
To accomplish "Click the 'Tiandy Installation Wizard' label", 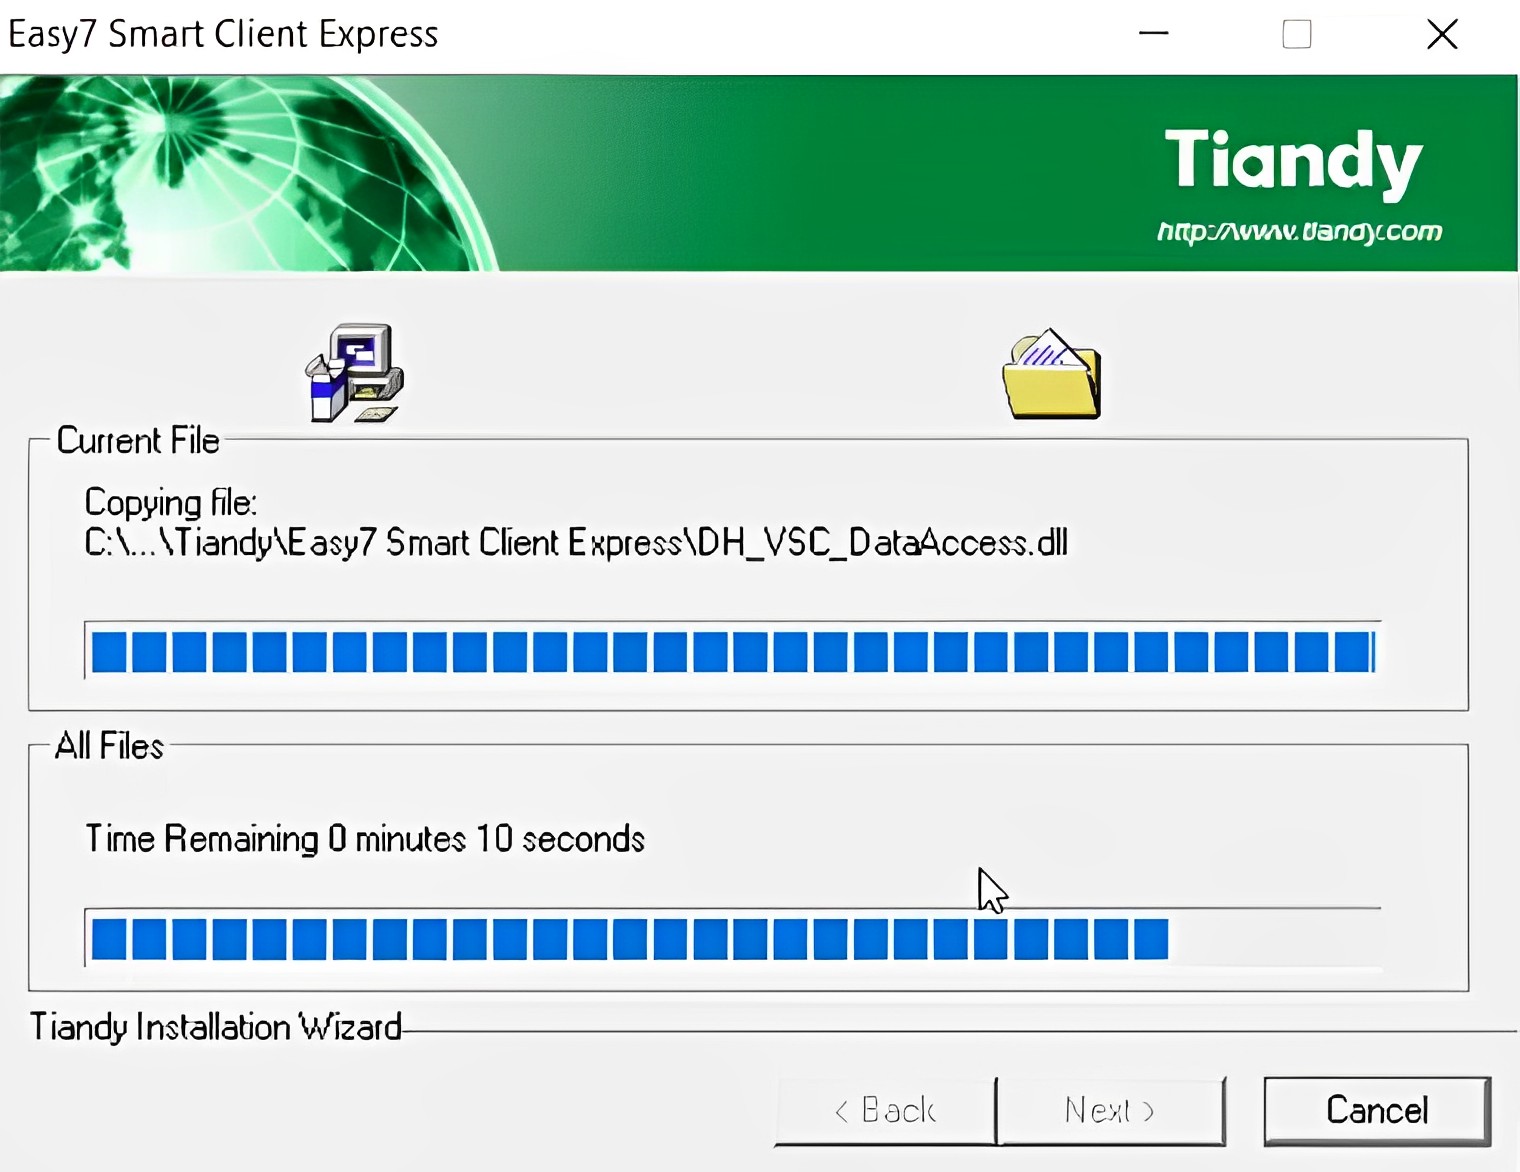I will [x=215, y=1027].
